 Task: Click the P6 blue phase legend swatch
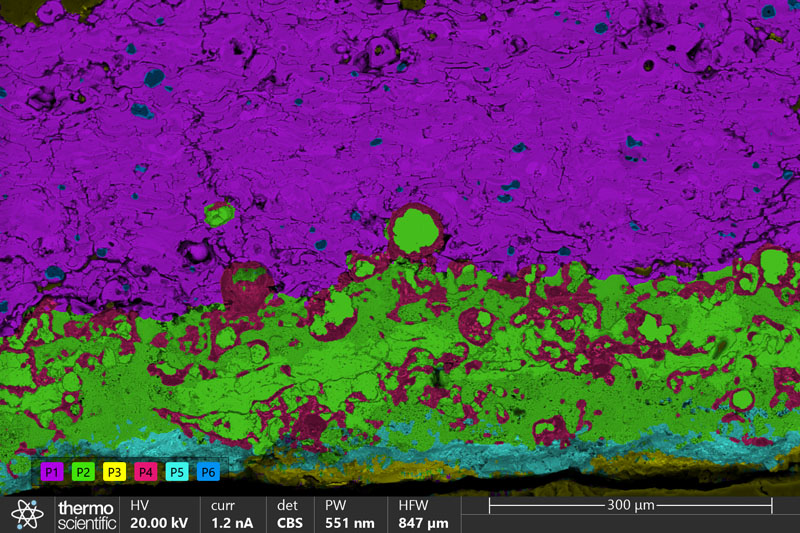[x=208, y=471]
